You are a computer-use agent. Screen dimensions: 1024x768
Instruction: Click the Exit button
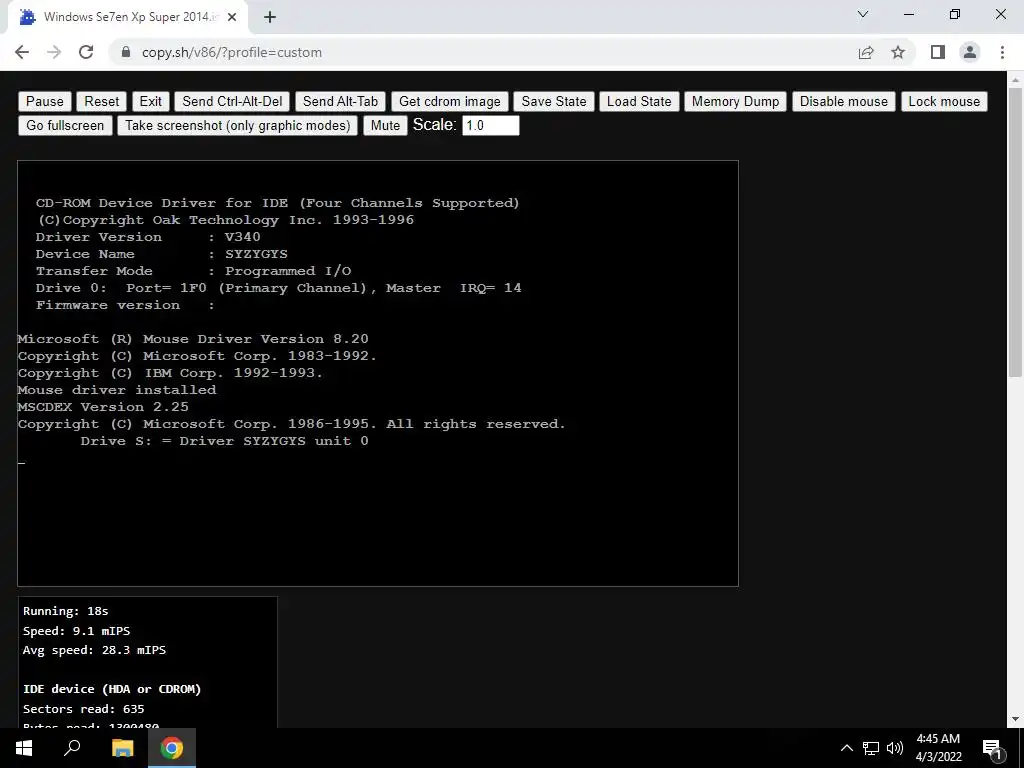[150, 101]
